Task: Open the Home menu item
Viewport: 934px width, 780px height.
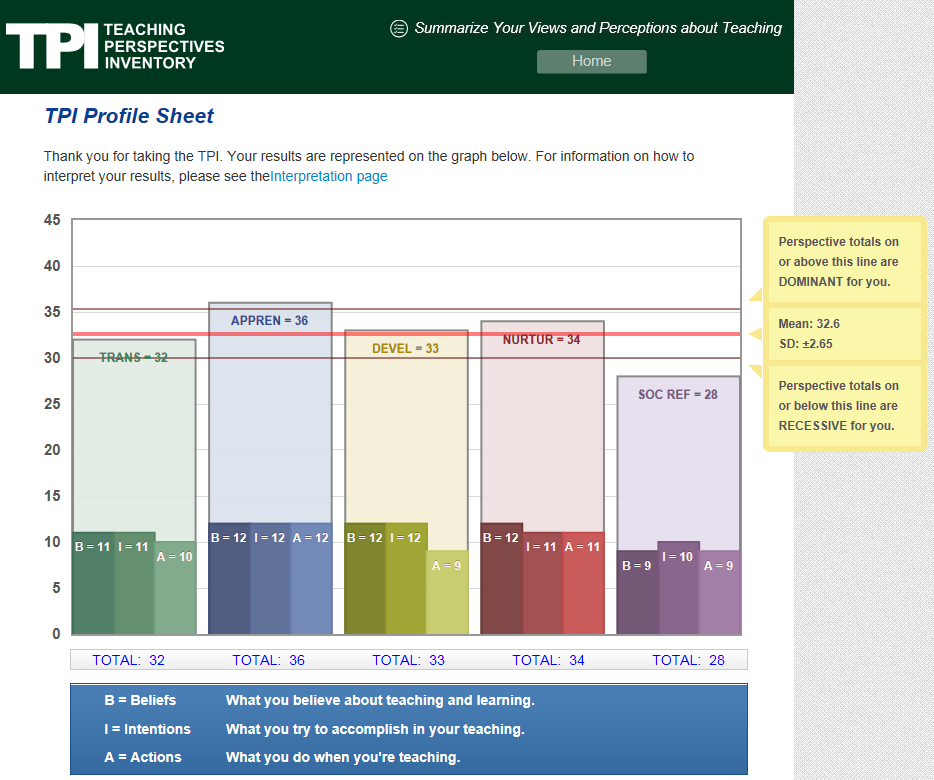Action: pos(591,61)
